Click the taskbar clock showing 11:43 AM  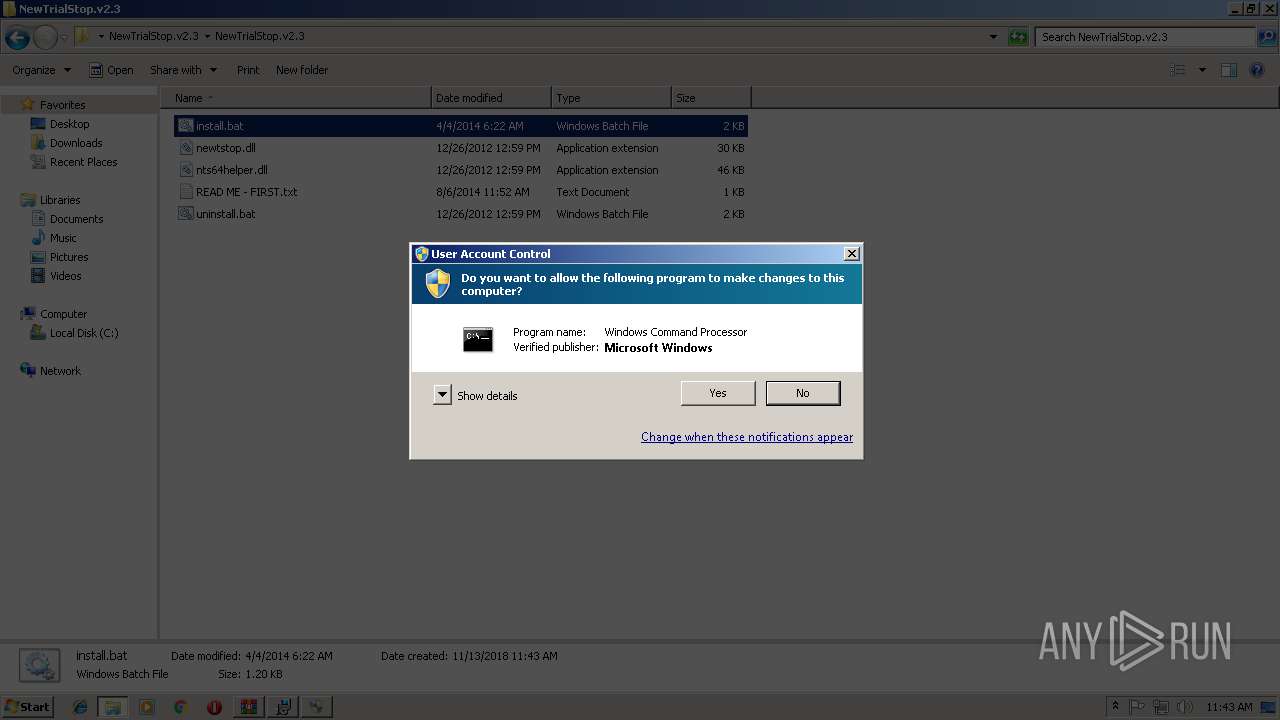click(x=1229, y=707)
